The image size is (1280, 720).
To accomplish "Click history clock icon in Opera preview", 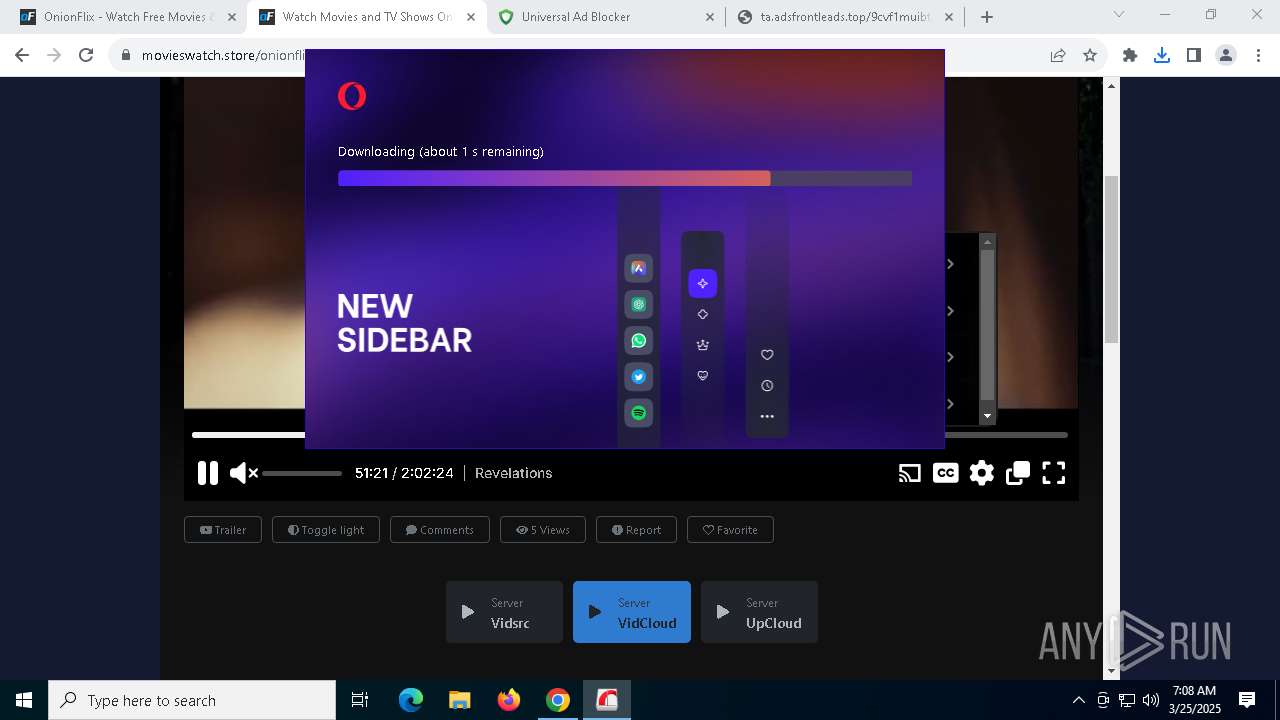I will 767,386.
